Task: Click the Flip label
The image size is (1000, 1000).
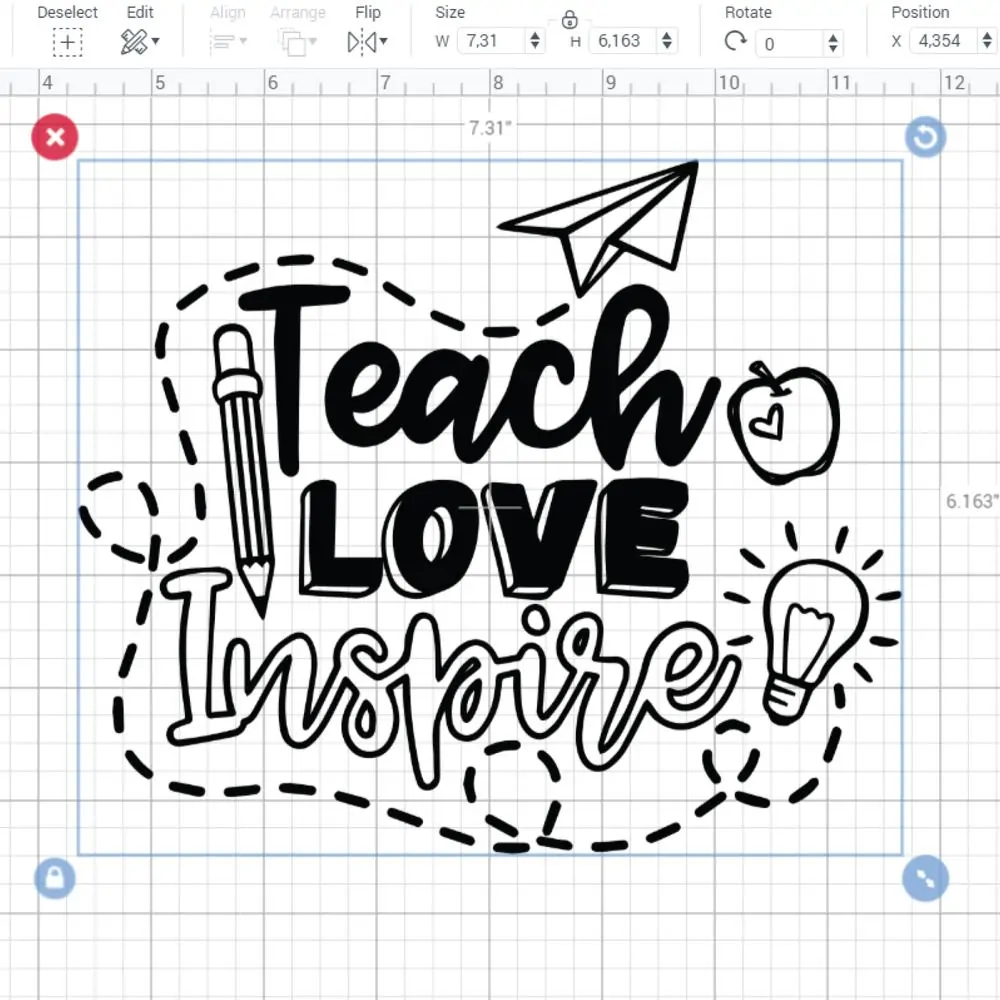Action: [x=368, y=12]
